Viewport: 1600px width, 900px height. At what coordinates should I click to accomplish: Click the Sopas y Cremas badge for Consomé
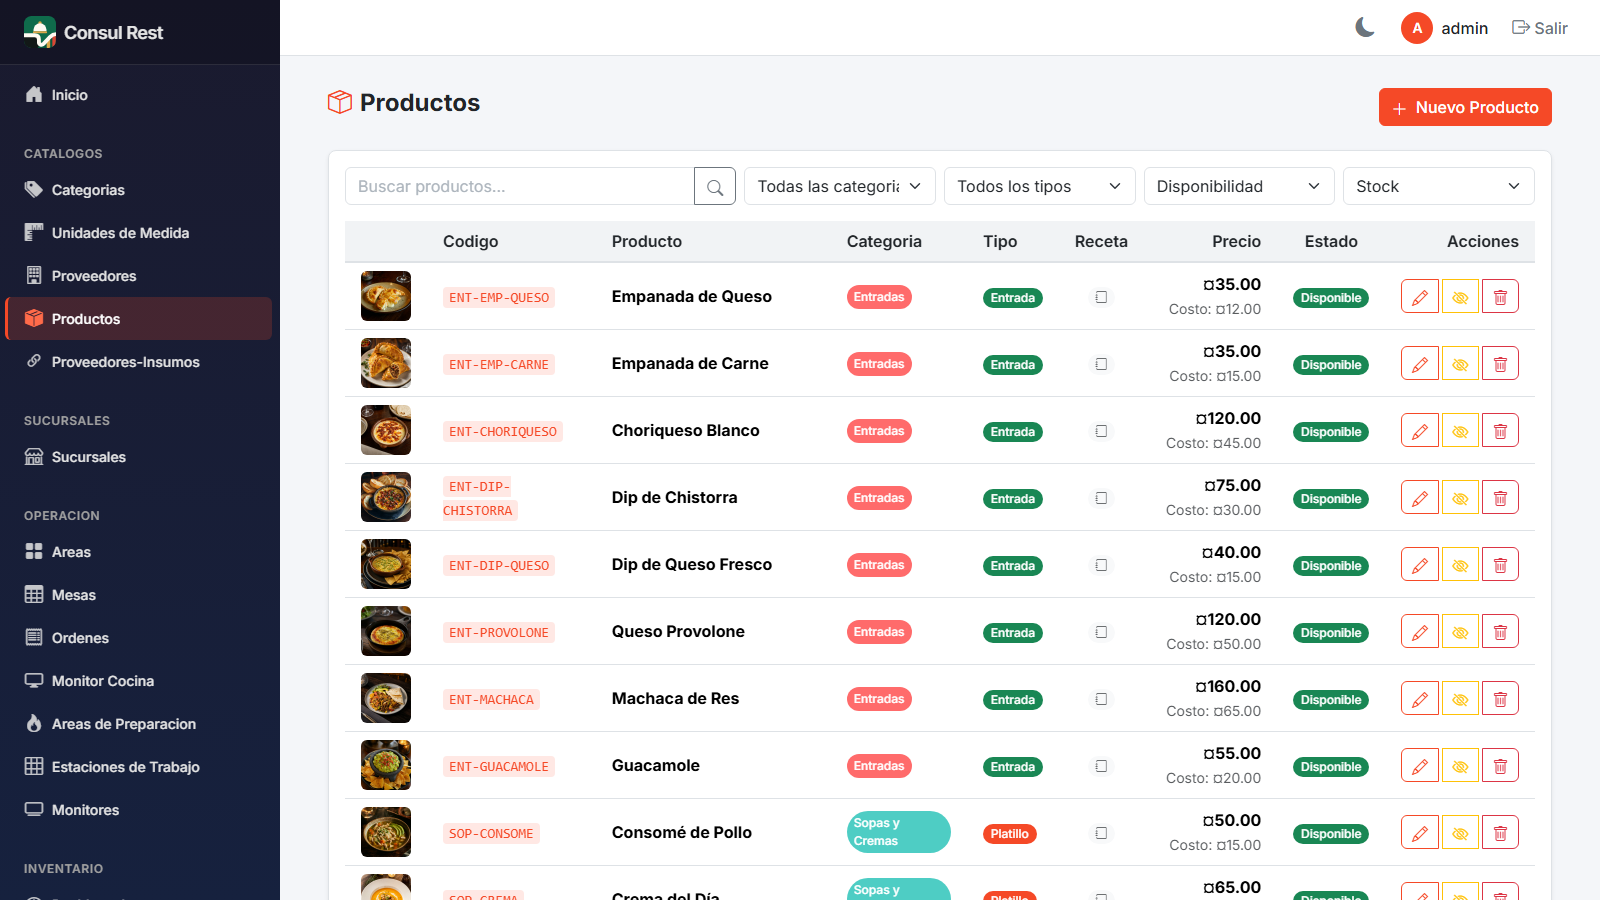click(x=898, y=832)
